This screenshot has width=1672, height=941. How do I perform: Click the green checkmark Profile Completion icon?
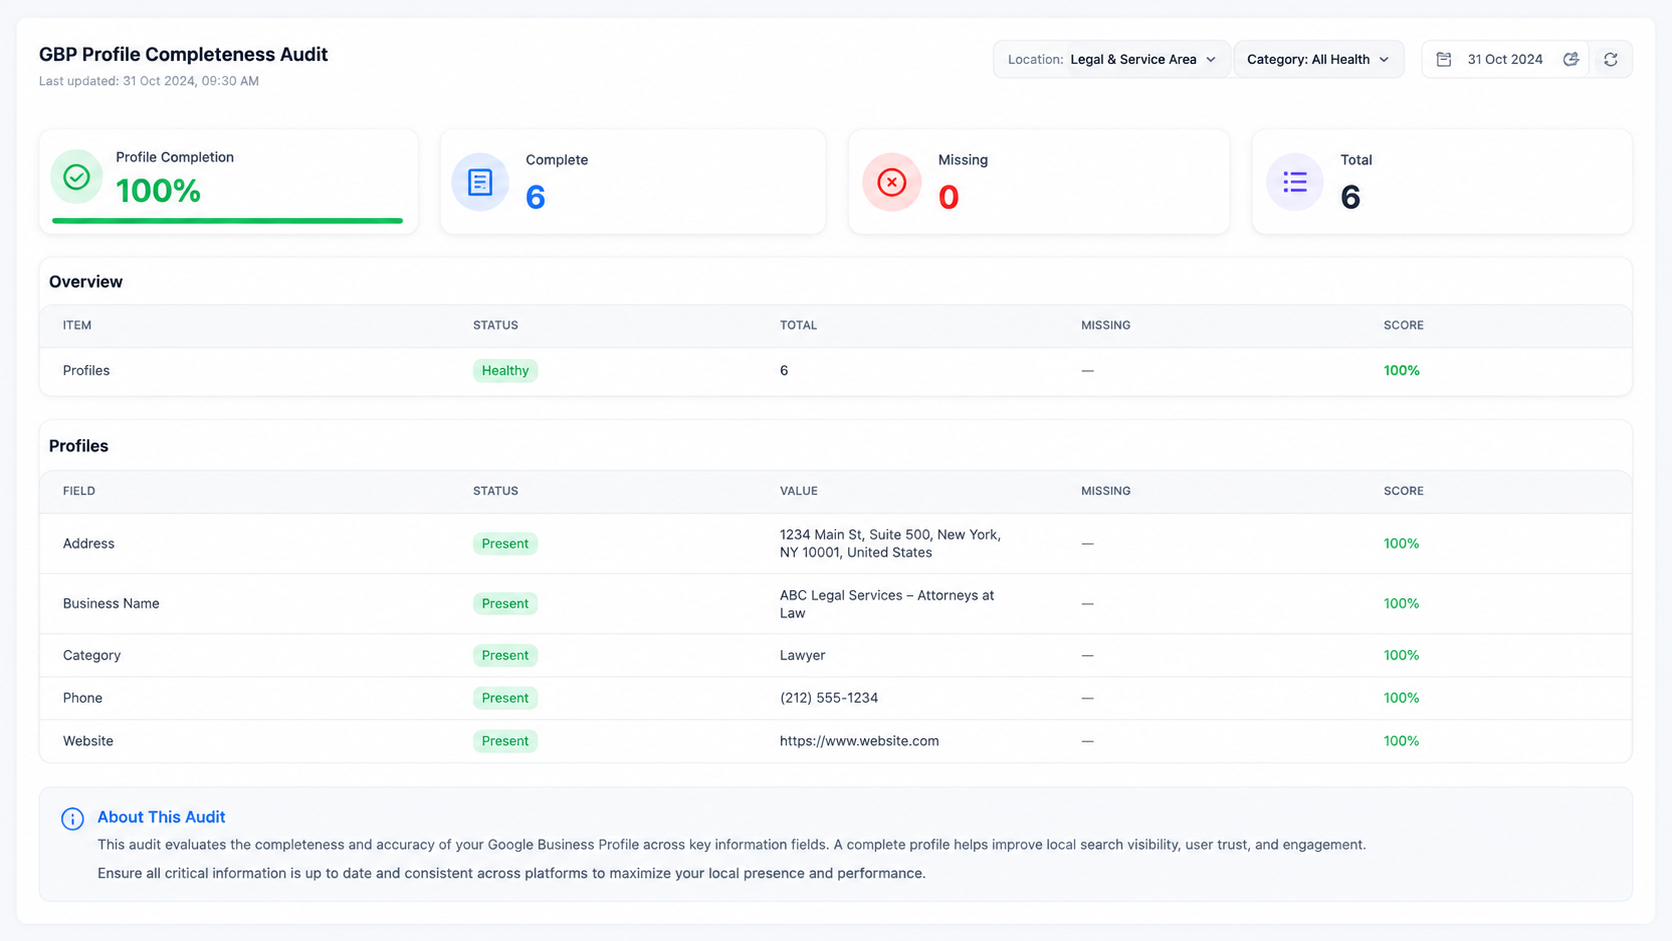pyautogui.click(x=77, y=177)
